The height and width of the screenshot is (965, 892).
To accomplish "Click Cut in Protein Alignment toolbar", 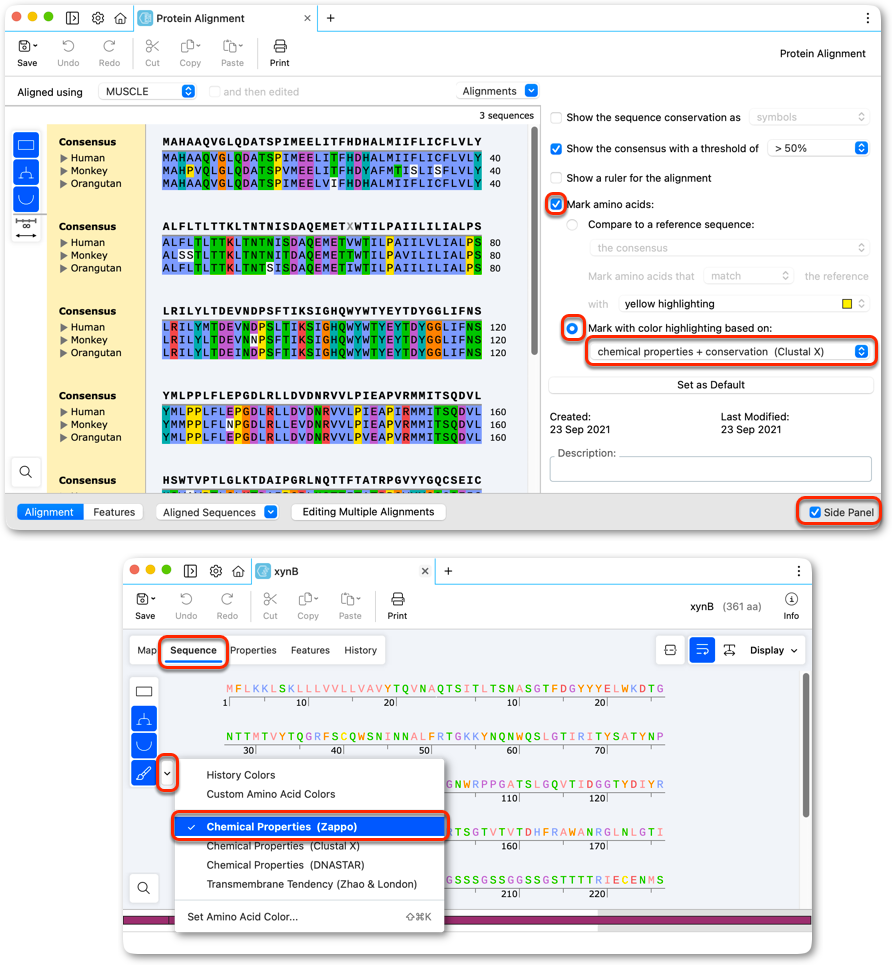I will click(152, 53).
